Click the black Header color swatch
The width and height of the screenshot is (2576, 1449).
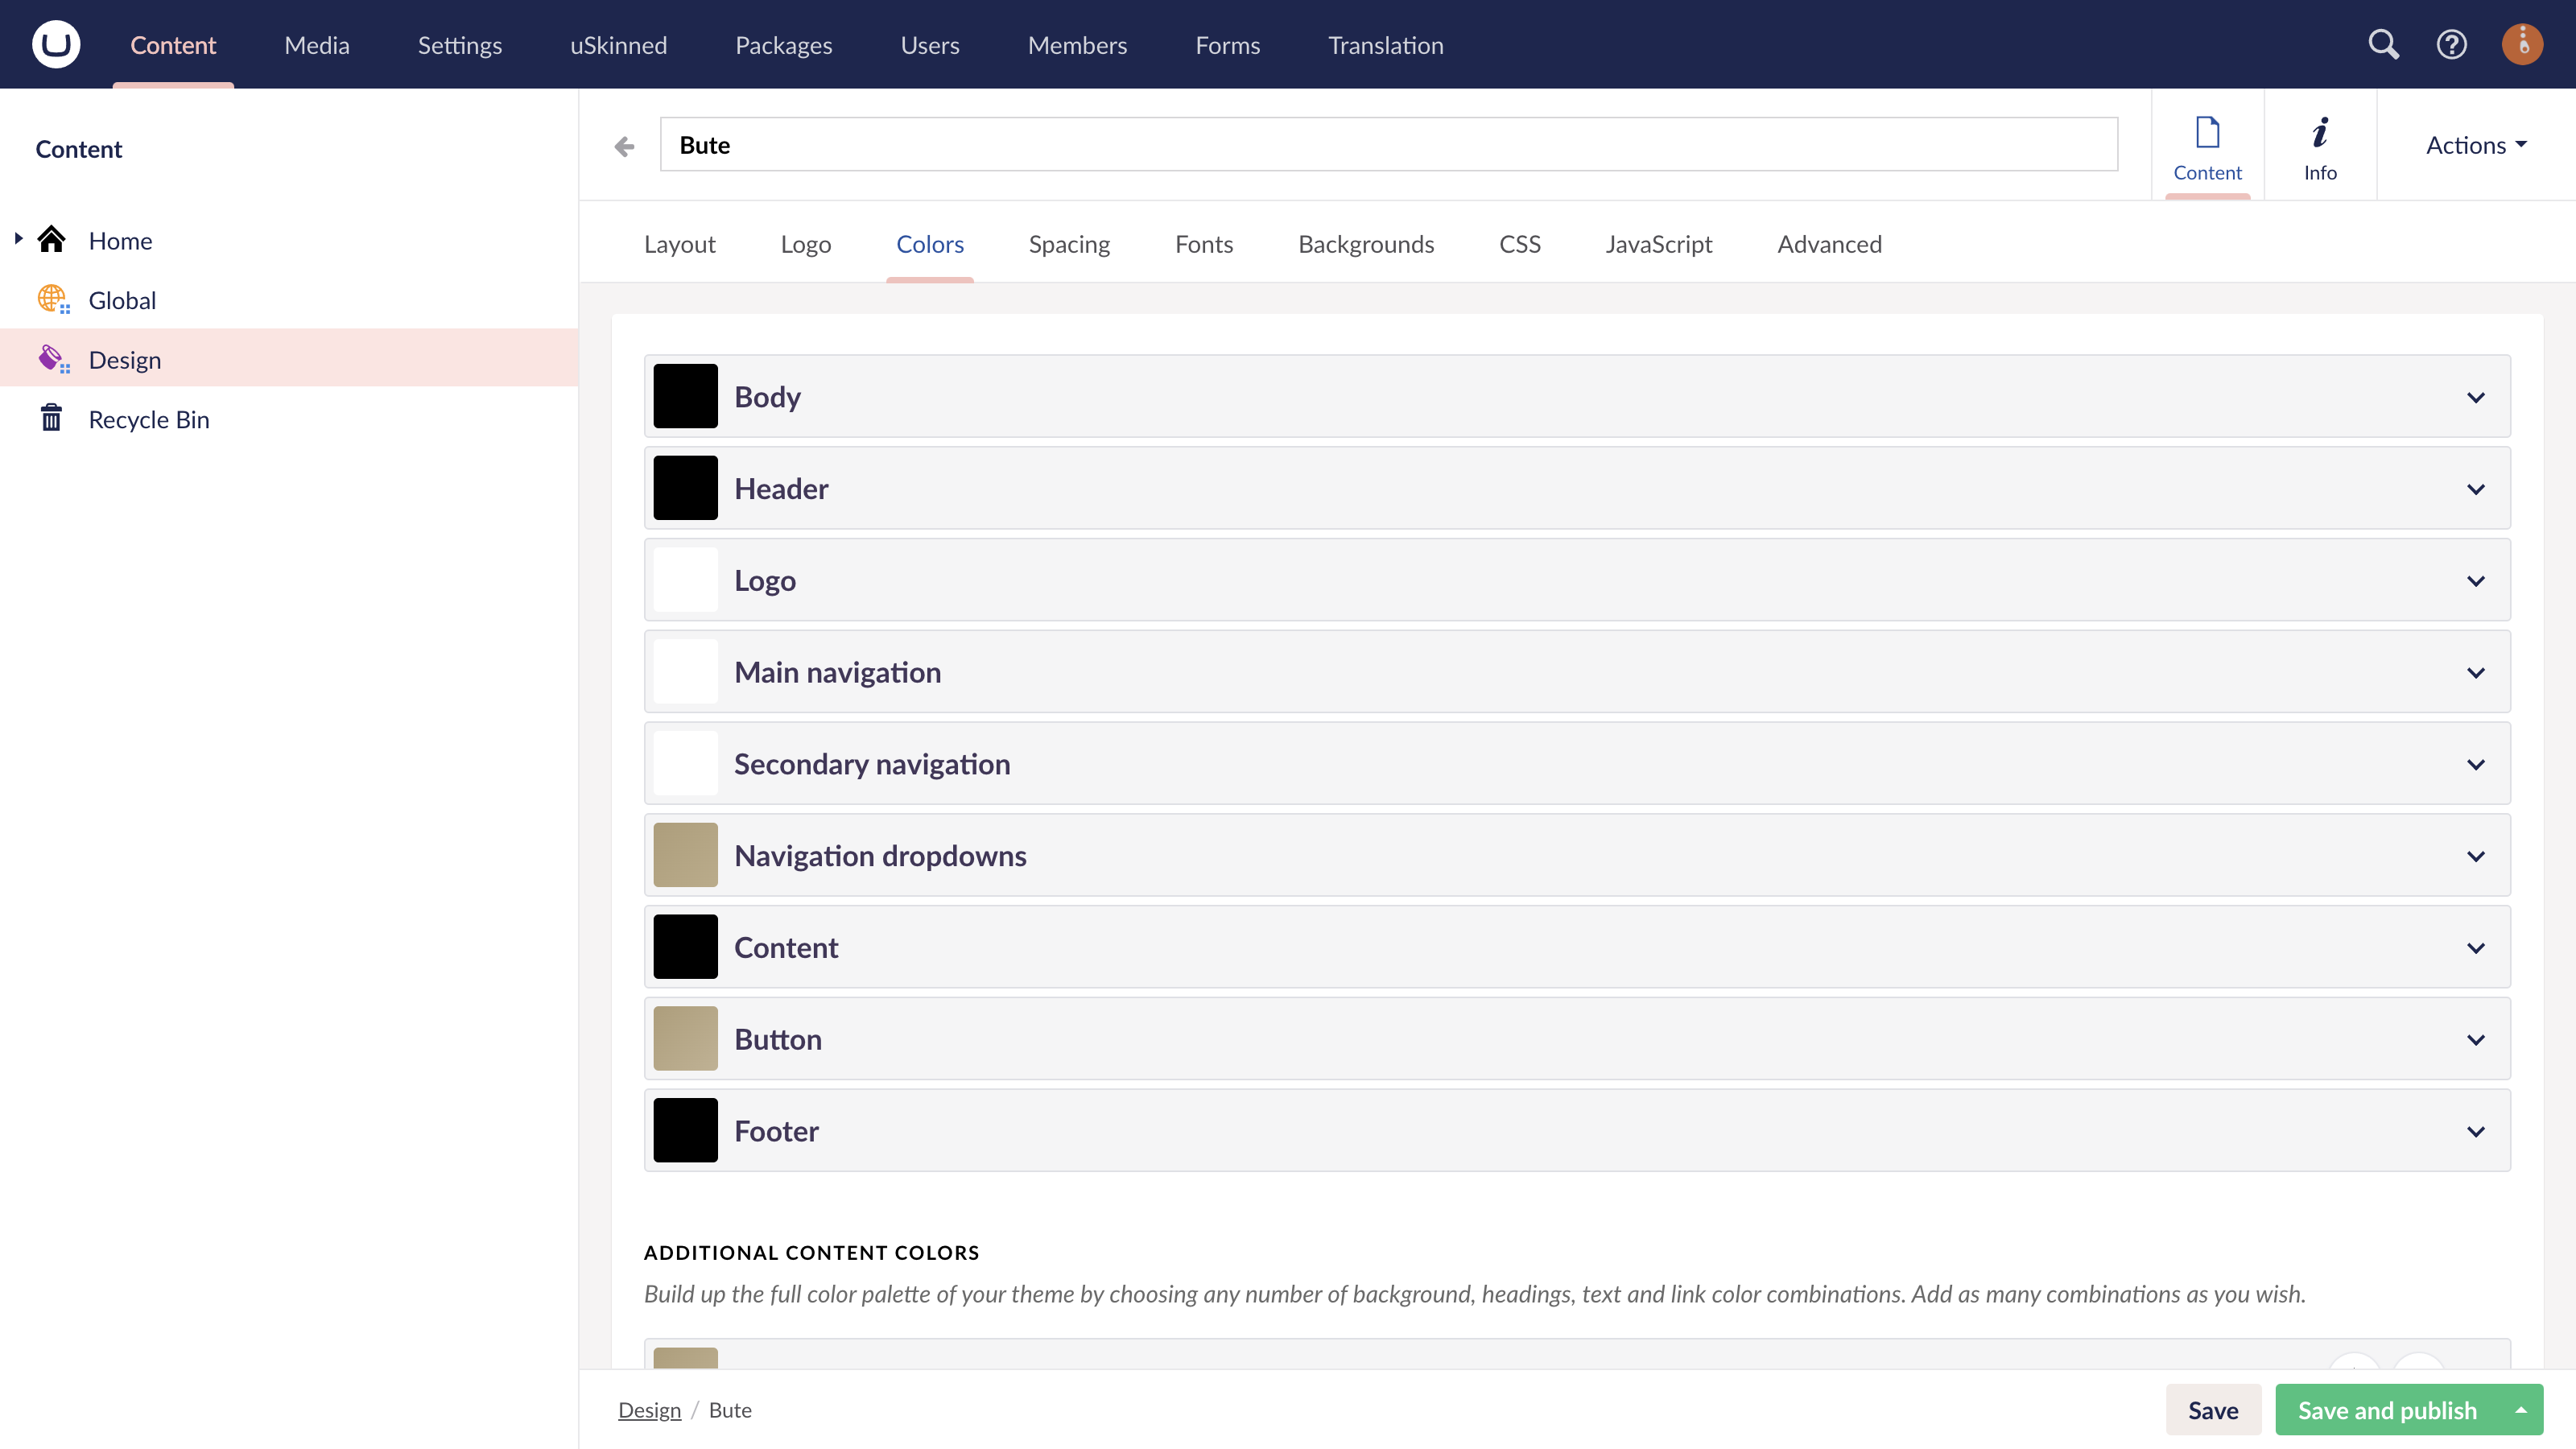point(685,488)
